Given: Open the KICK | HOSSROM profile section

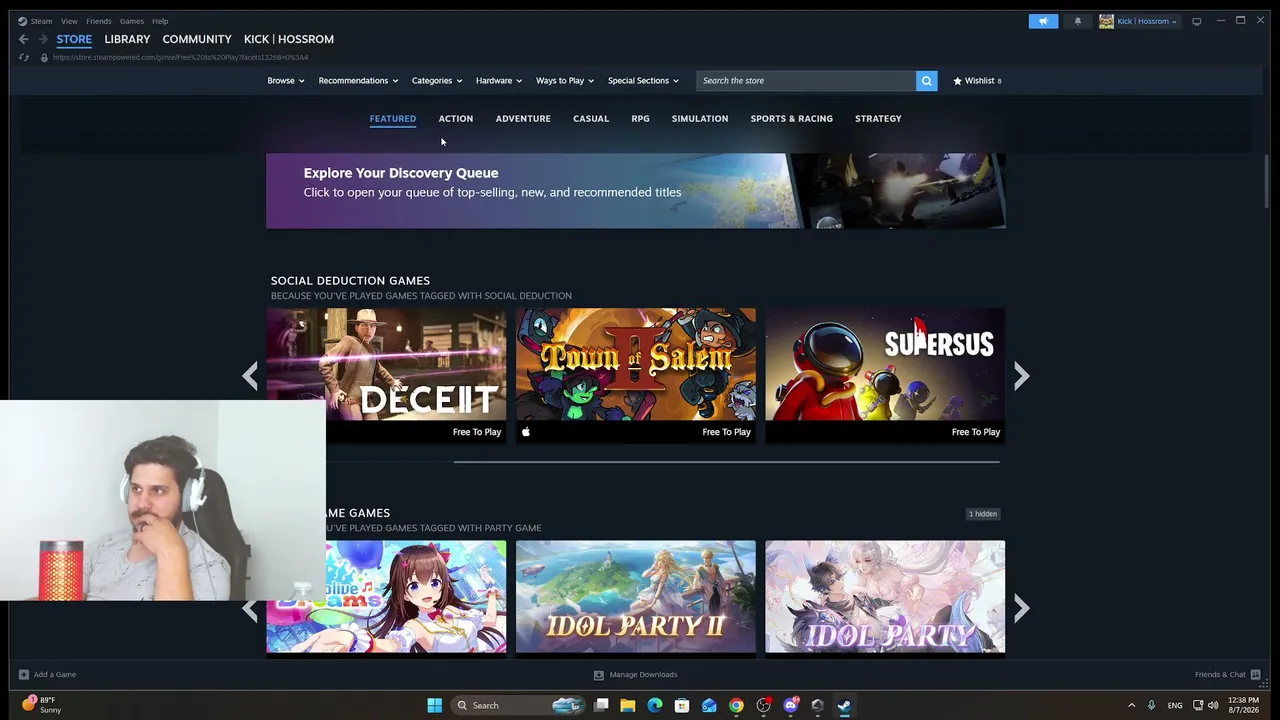Looking at the screenshot, I should pyautogui.click(x=289, y=39).
